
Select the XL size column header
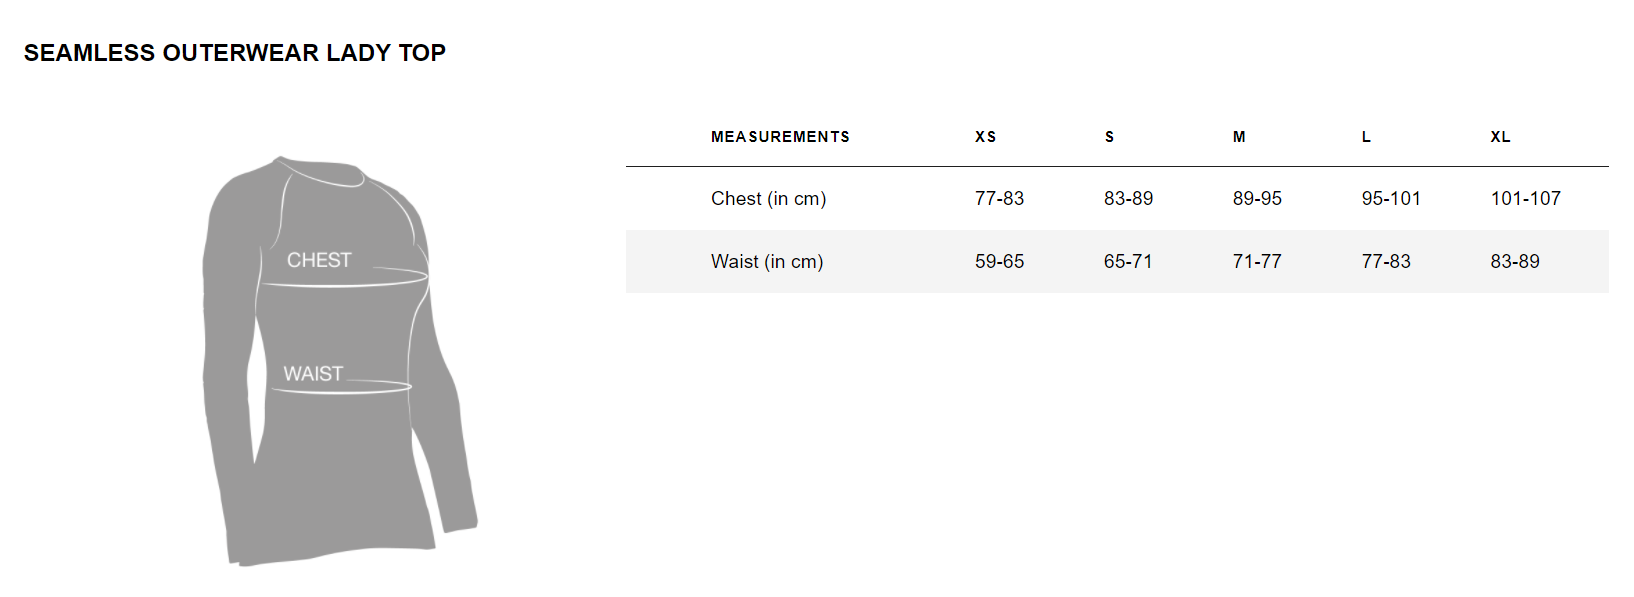(1500, 137)
